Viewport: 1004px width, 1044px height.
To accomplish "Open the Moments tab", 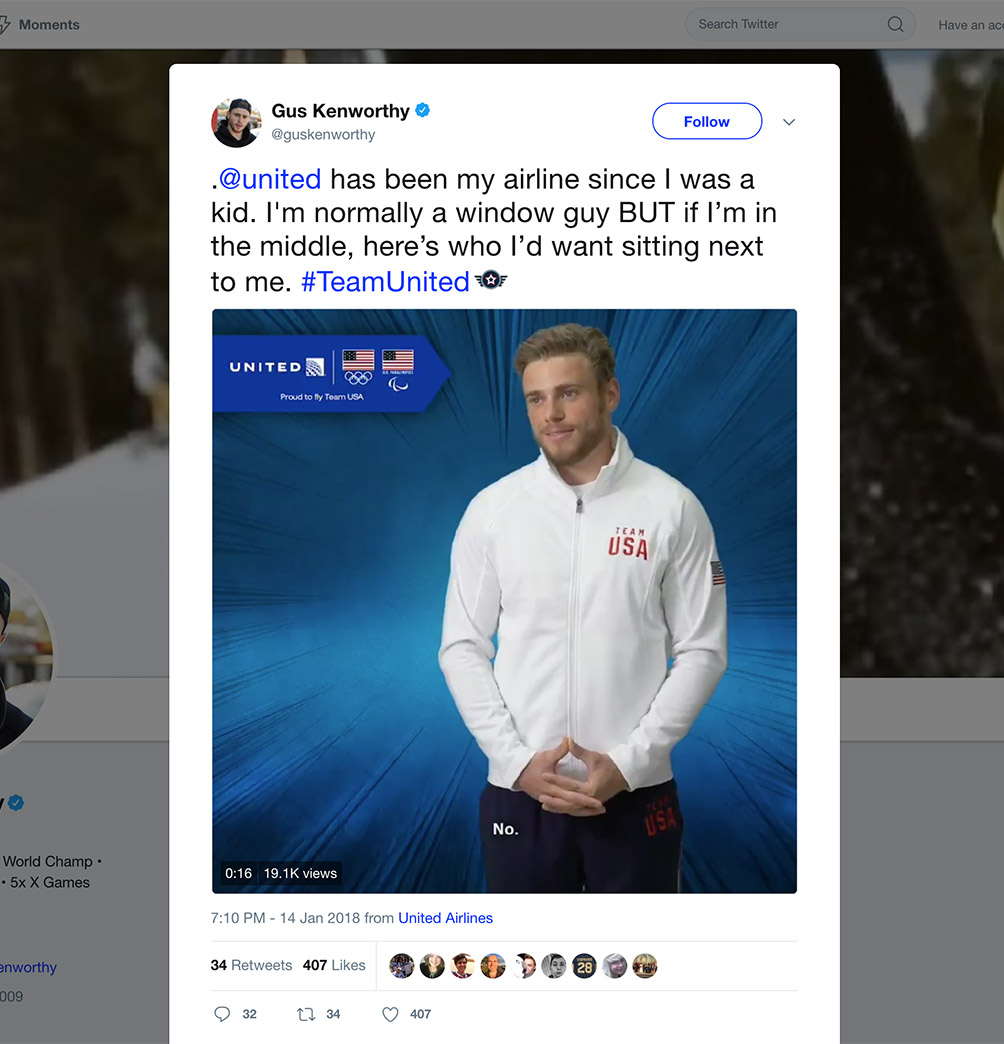I will [49, 25].
